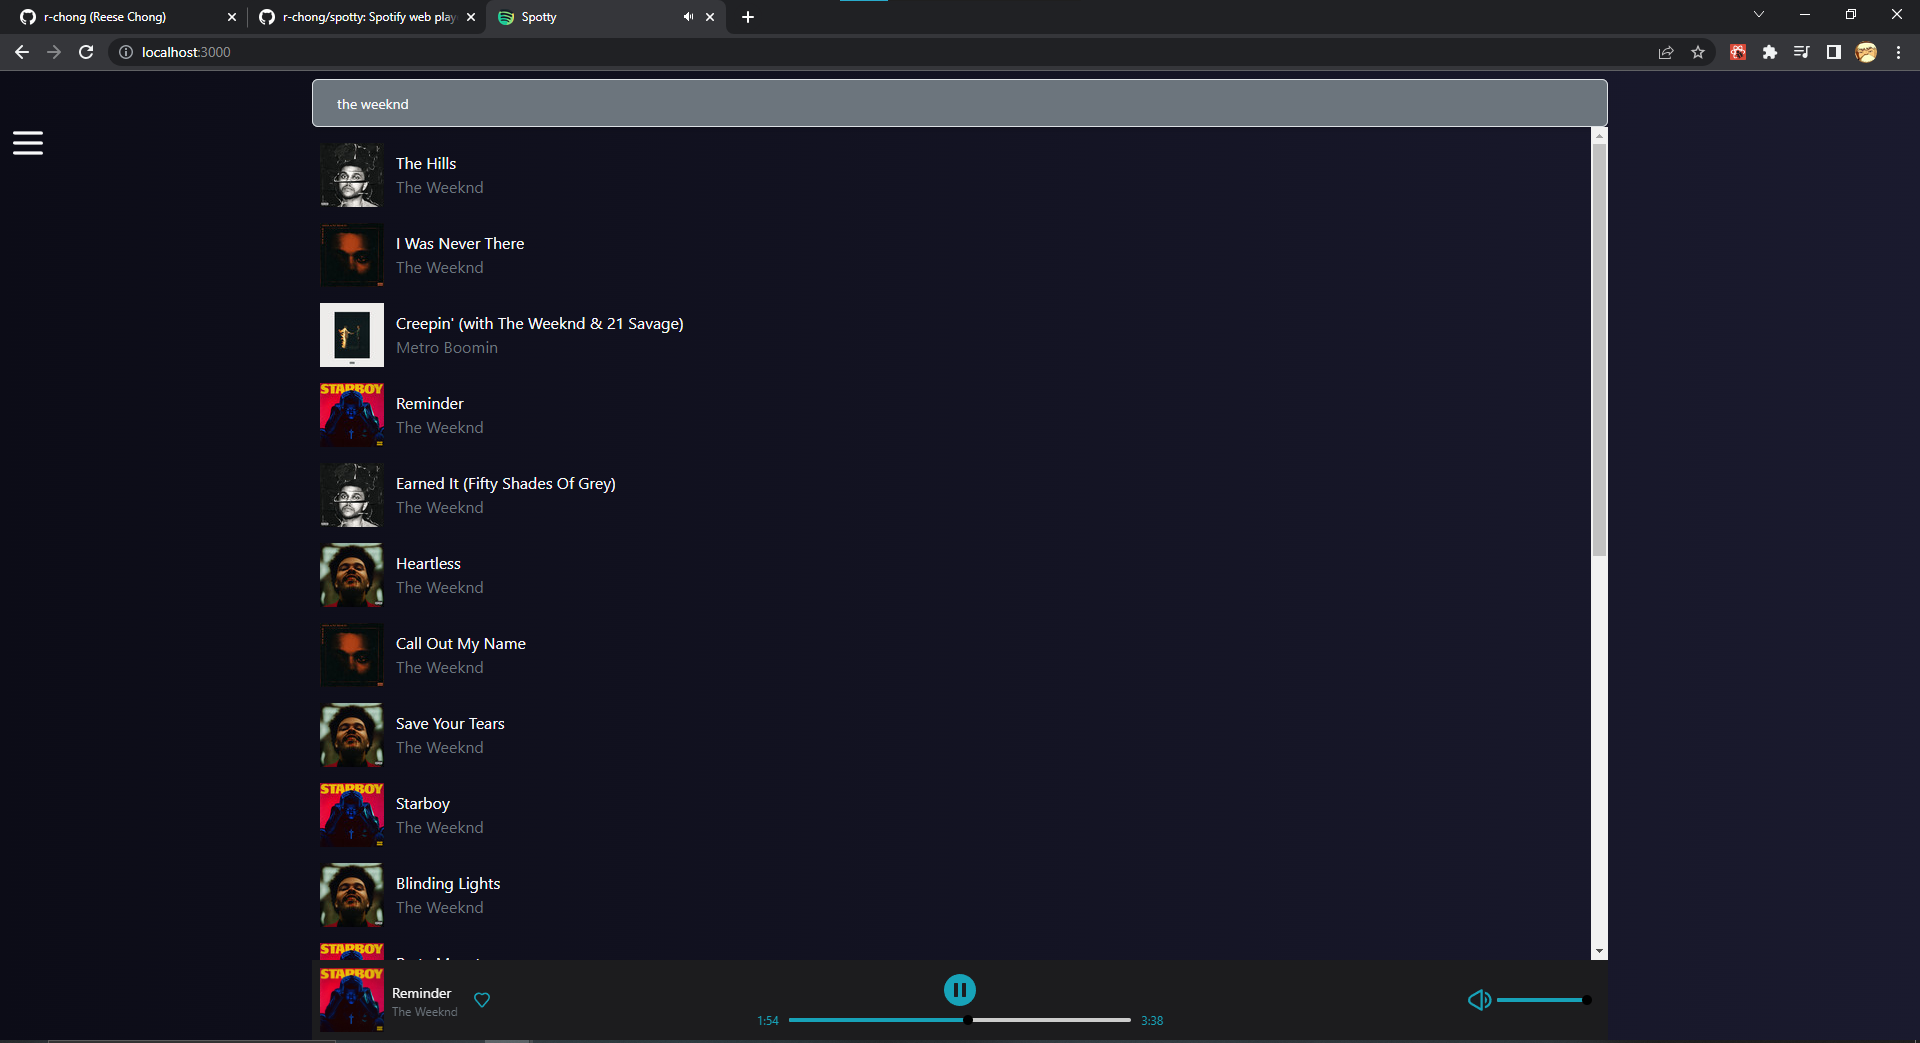Click Heartless album art thumbnail
This screenshot has height=1043, width=1920.
coord(352,575)
